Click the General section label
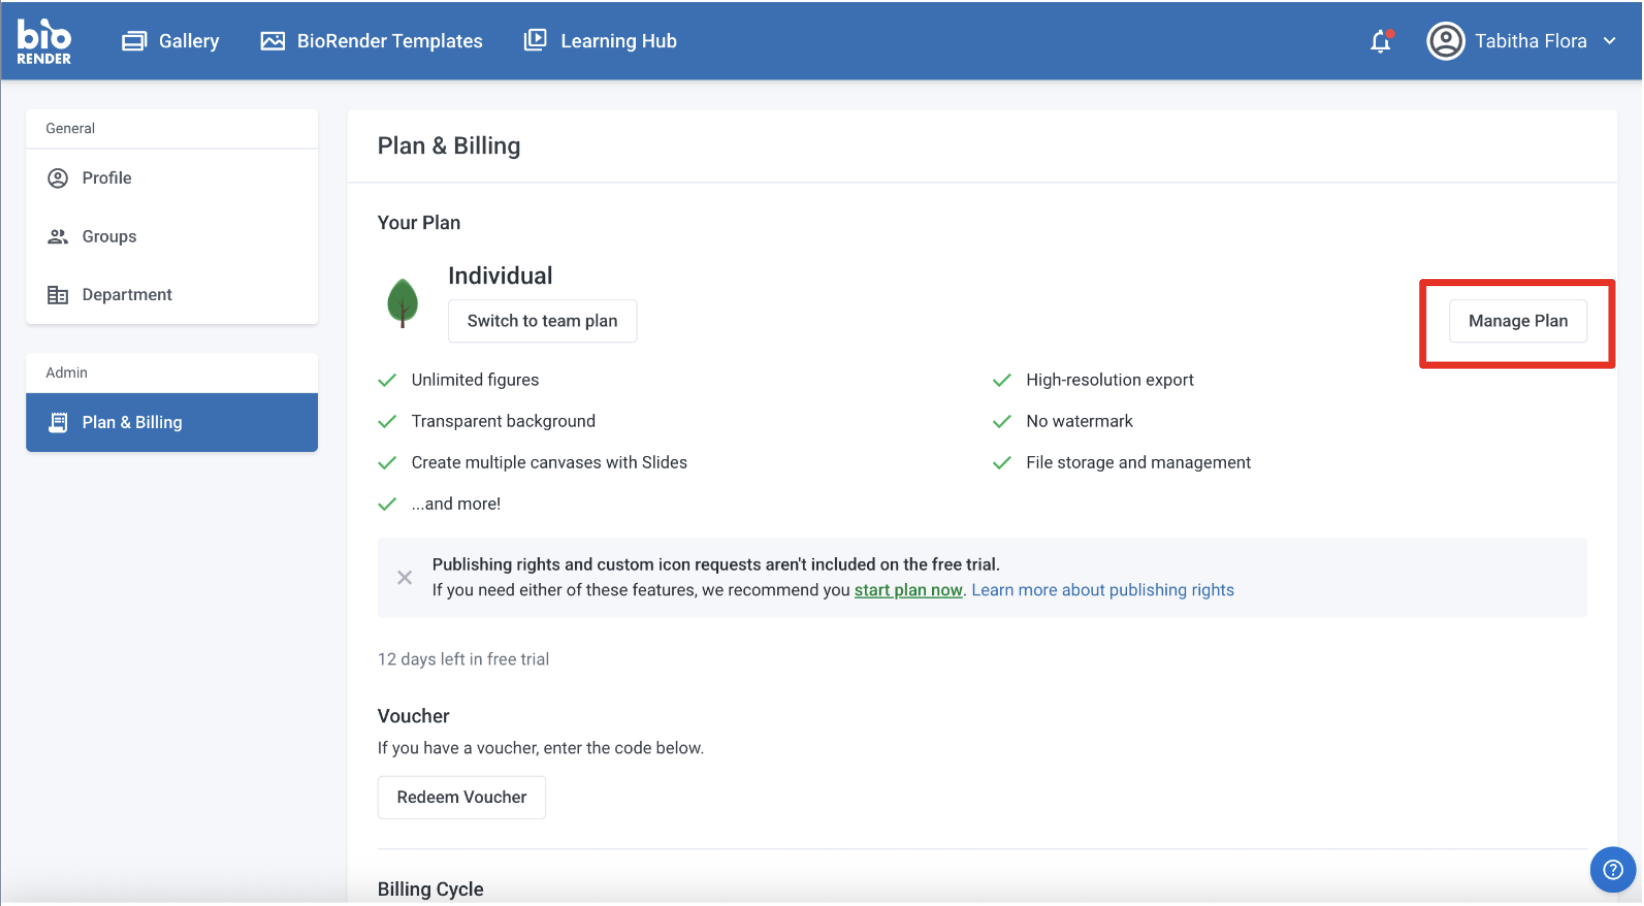 point(70,128)
